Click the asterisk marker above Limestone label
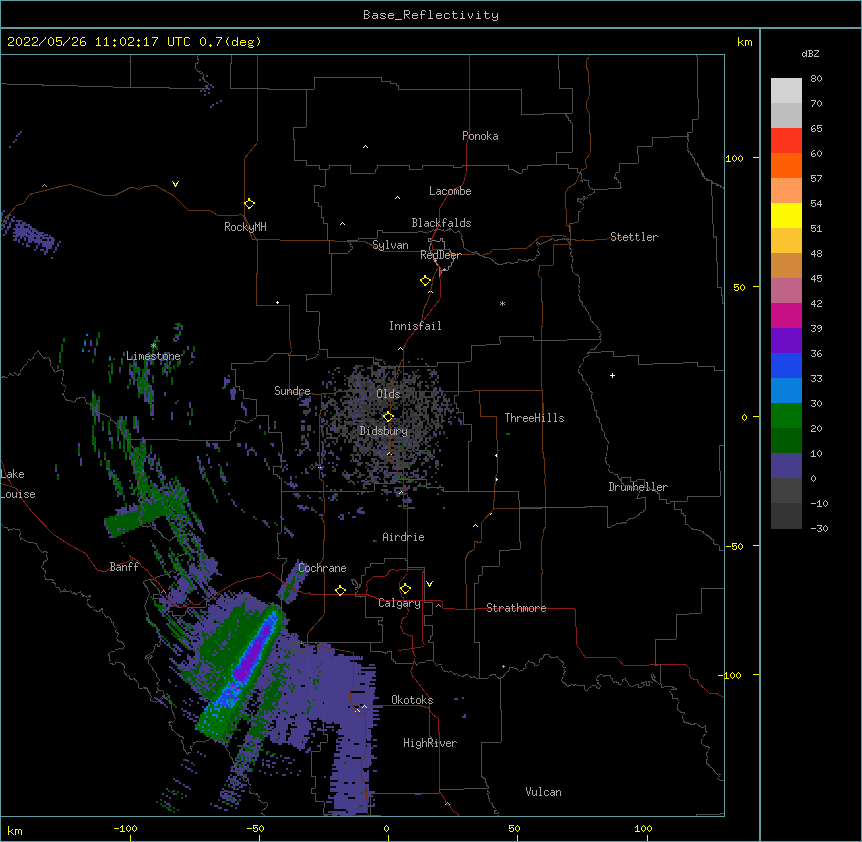Viewport: 862px width, 842px height. (153, 346)
